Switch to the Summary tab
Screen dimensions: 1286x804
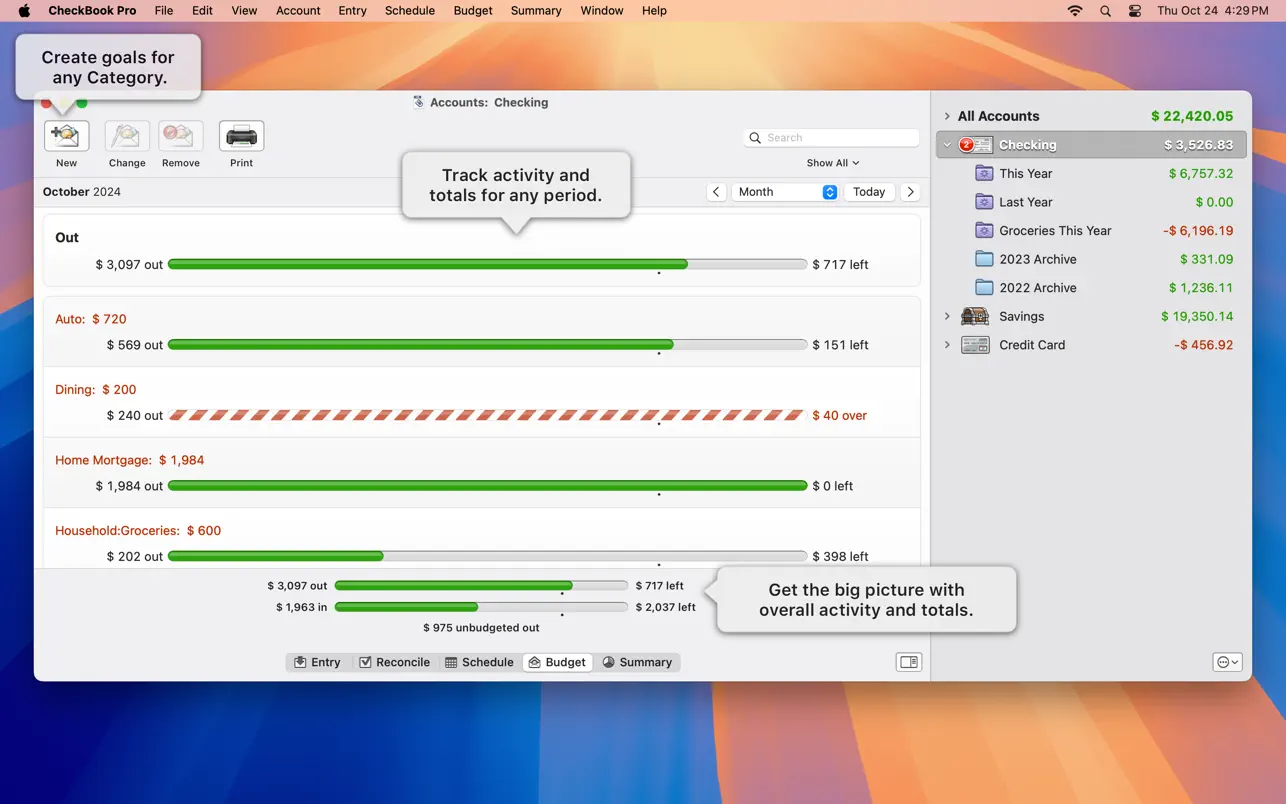pyautogui.click(x=637, y=662)
